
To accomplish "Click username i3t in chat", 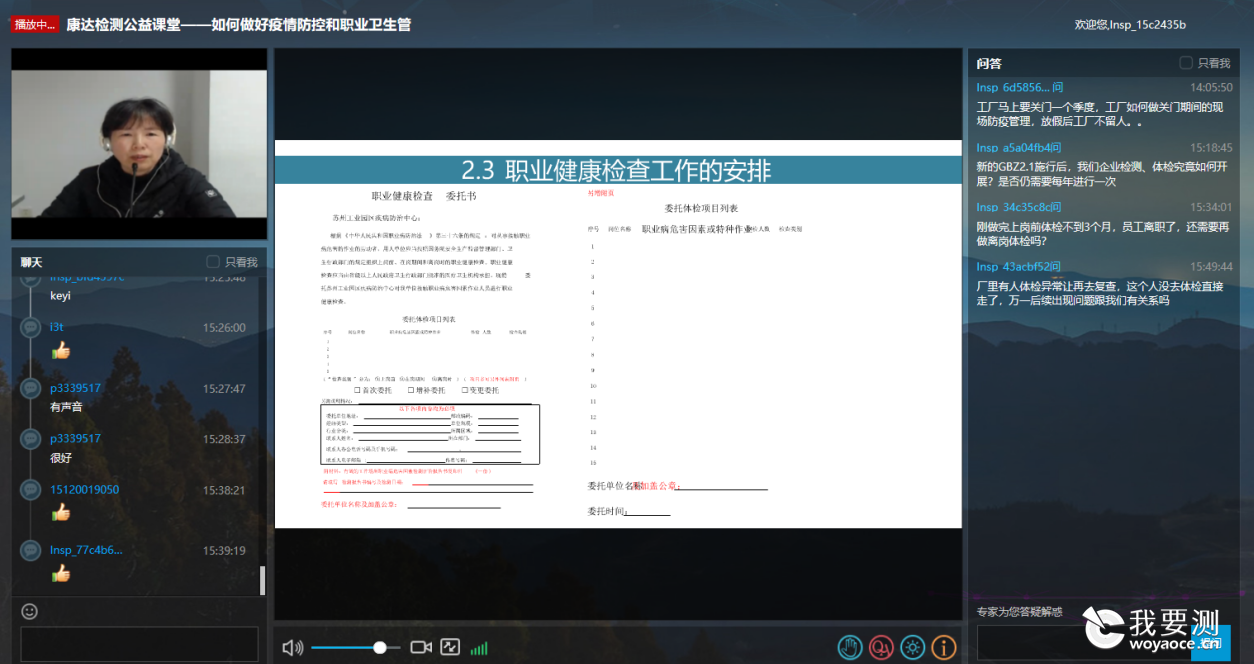I will [x=57, y=327].
